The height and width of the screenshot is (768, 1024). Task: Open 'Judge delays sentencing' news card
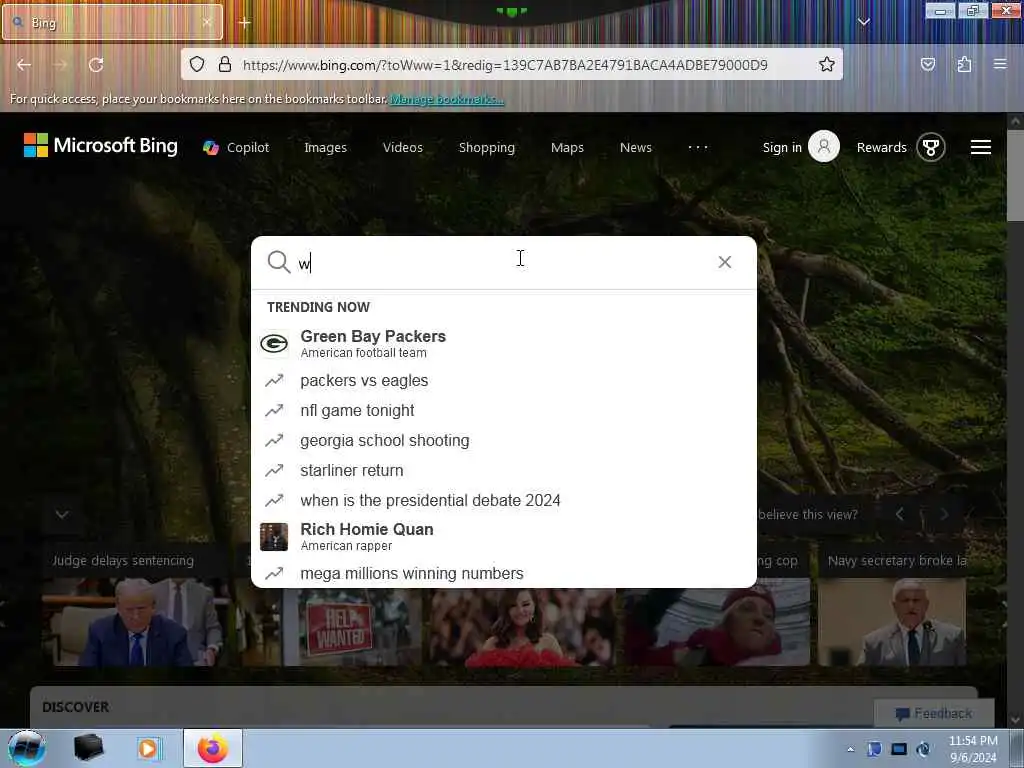tap(135, 608)
